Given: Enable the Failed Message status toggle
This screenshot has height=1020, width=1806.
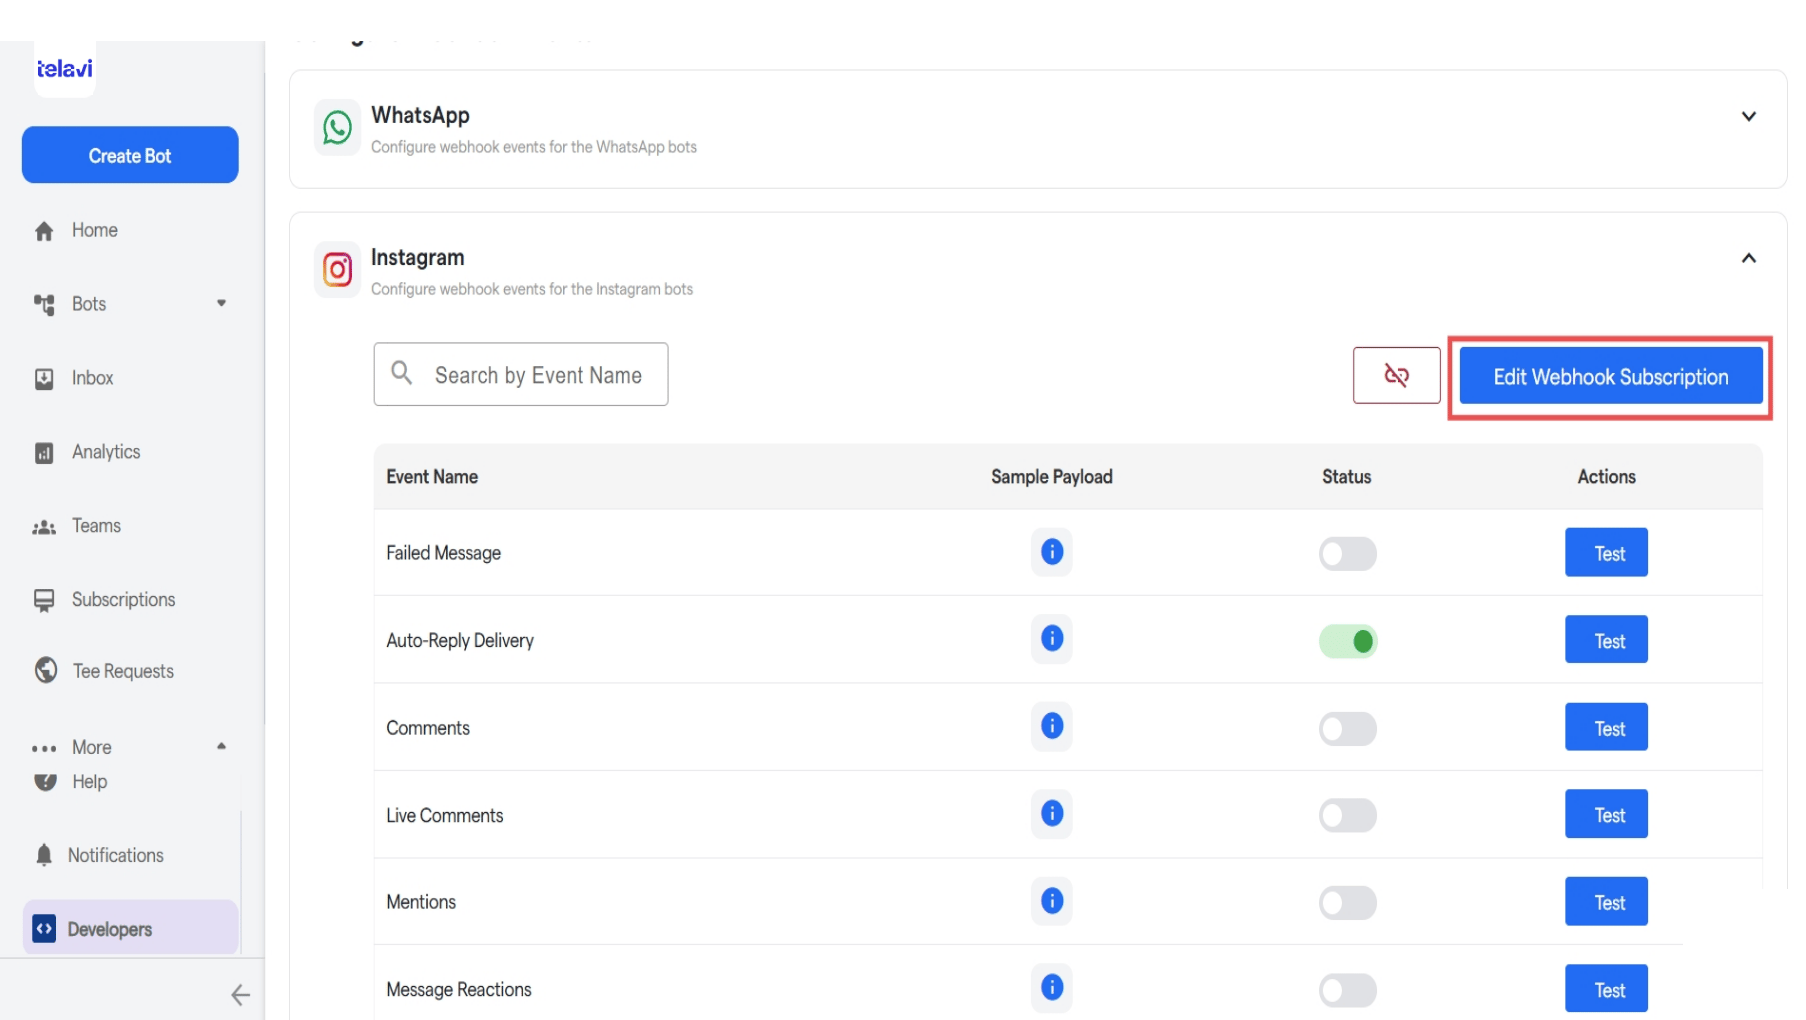Looking at the screenshot, I should (x=1347, y=553).
